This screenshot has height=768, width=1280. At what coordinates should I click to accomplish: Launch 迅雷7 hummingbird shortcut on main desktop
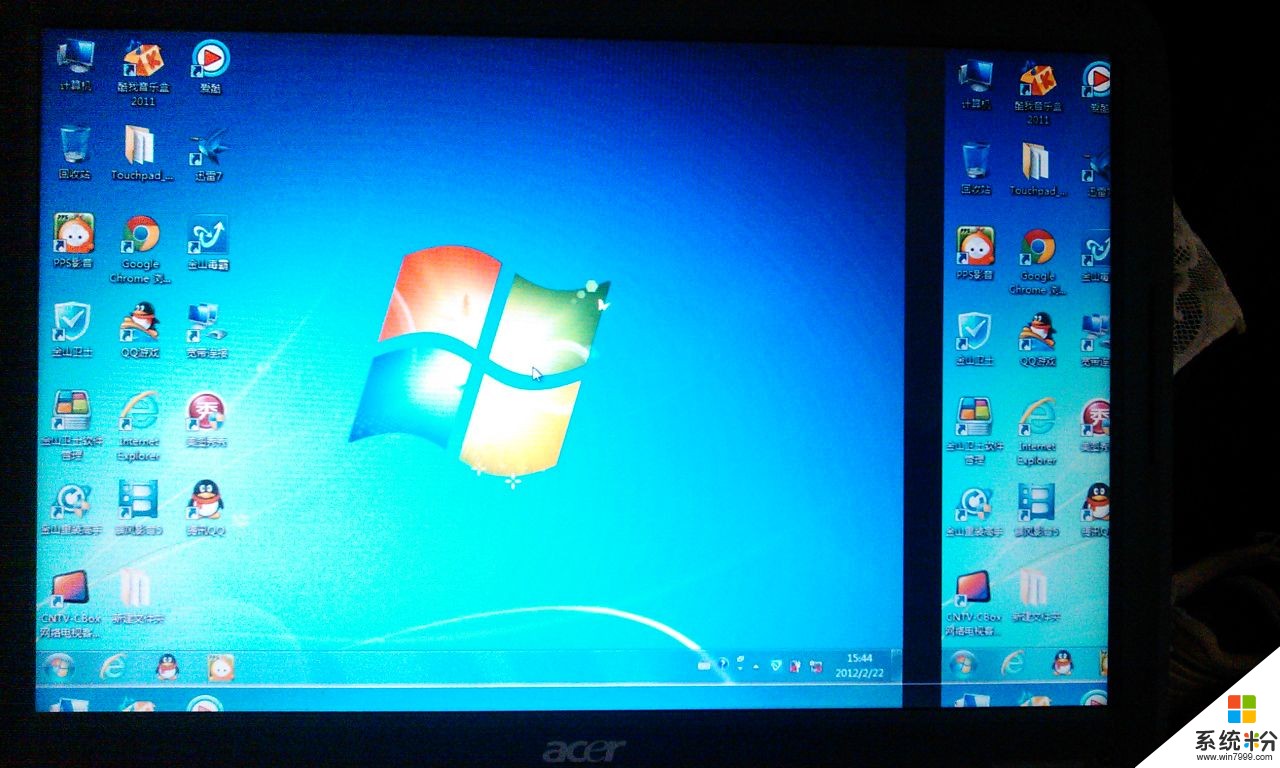tap(209, 155)
